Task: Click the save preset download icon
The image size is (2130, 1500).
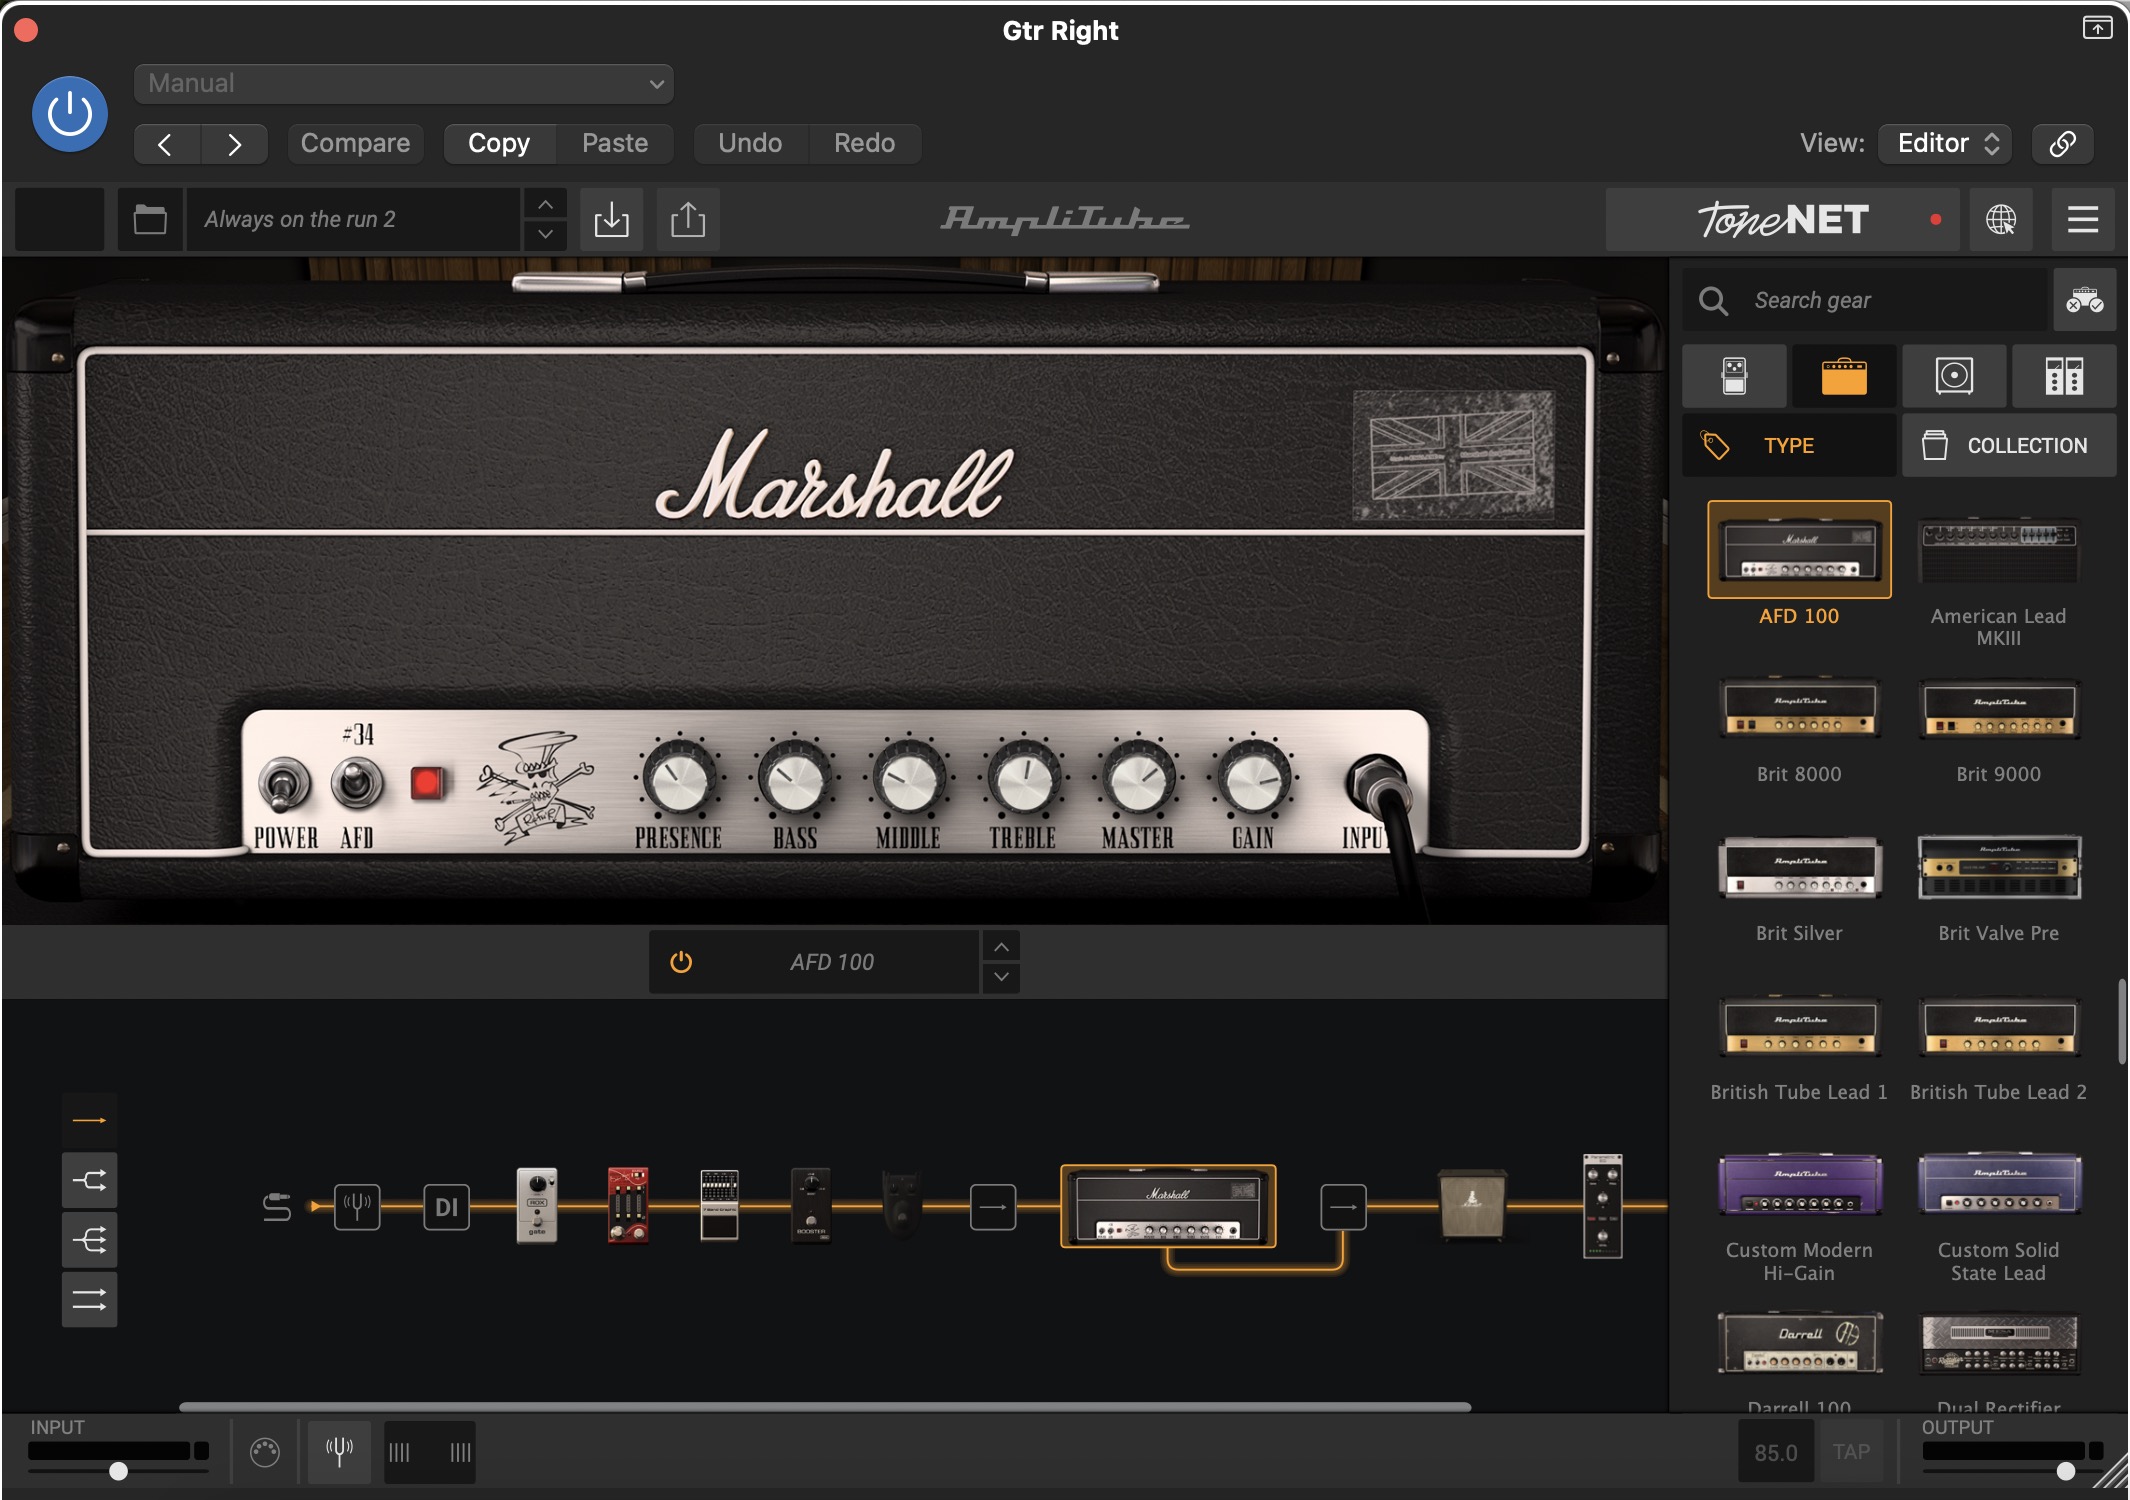Action: coord(611,219)
